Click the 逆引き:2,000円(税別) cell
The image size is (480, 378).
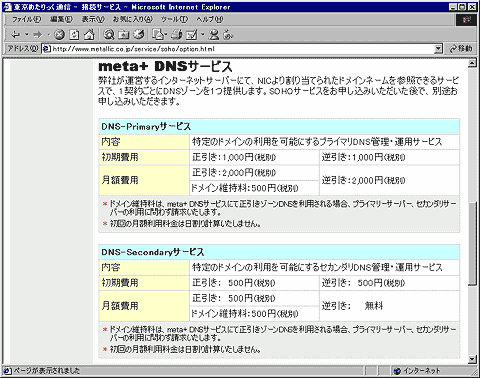[389, 180]
